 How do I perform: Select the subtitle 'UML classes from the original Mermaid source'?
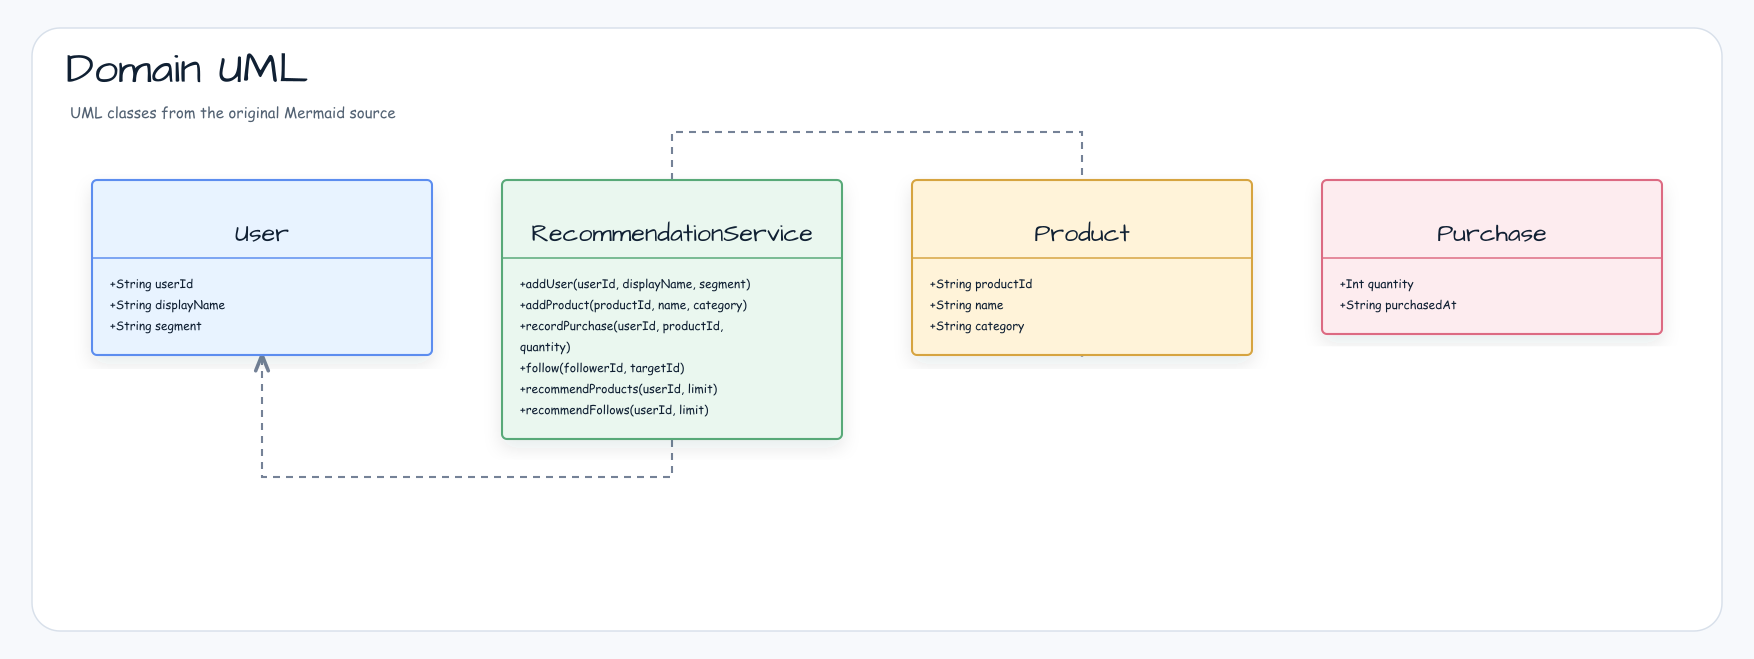[x=233, y=113]
